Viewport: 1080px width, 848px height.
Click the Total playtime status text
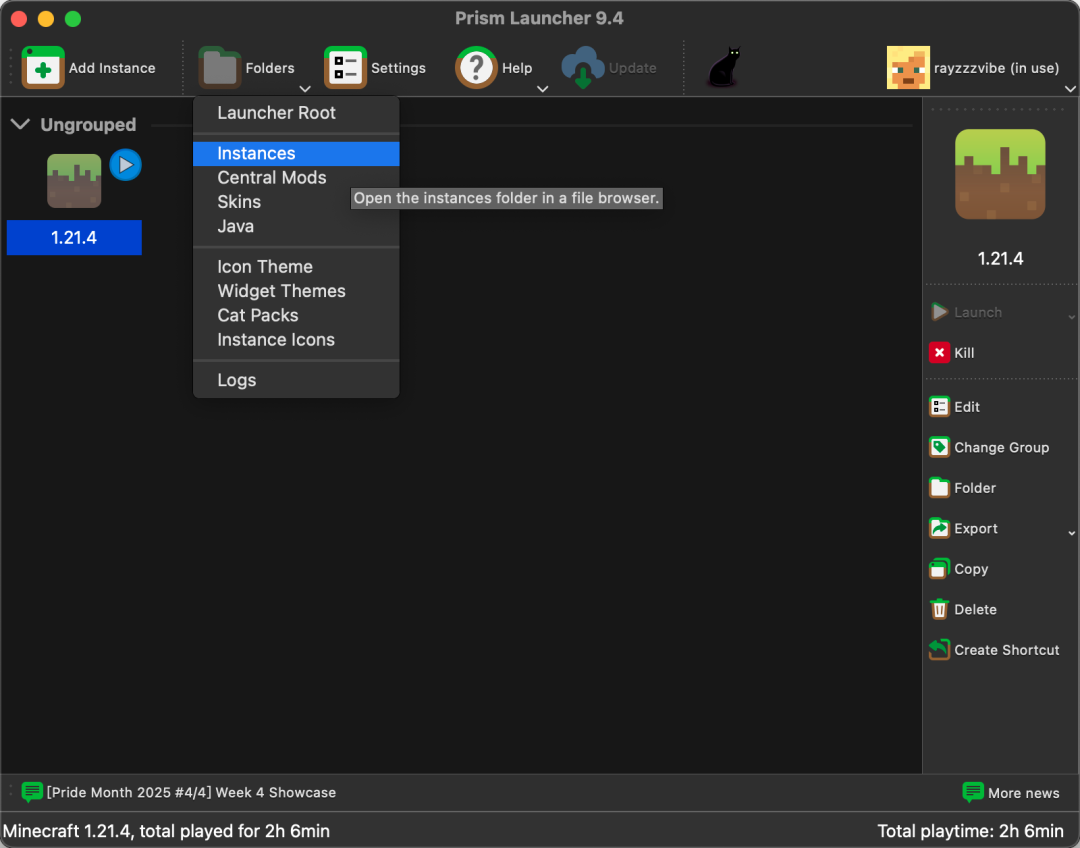pos(970,831)
